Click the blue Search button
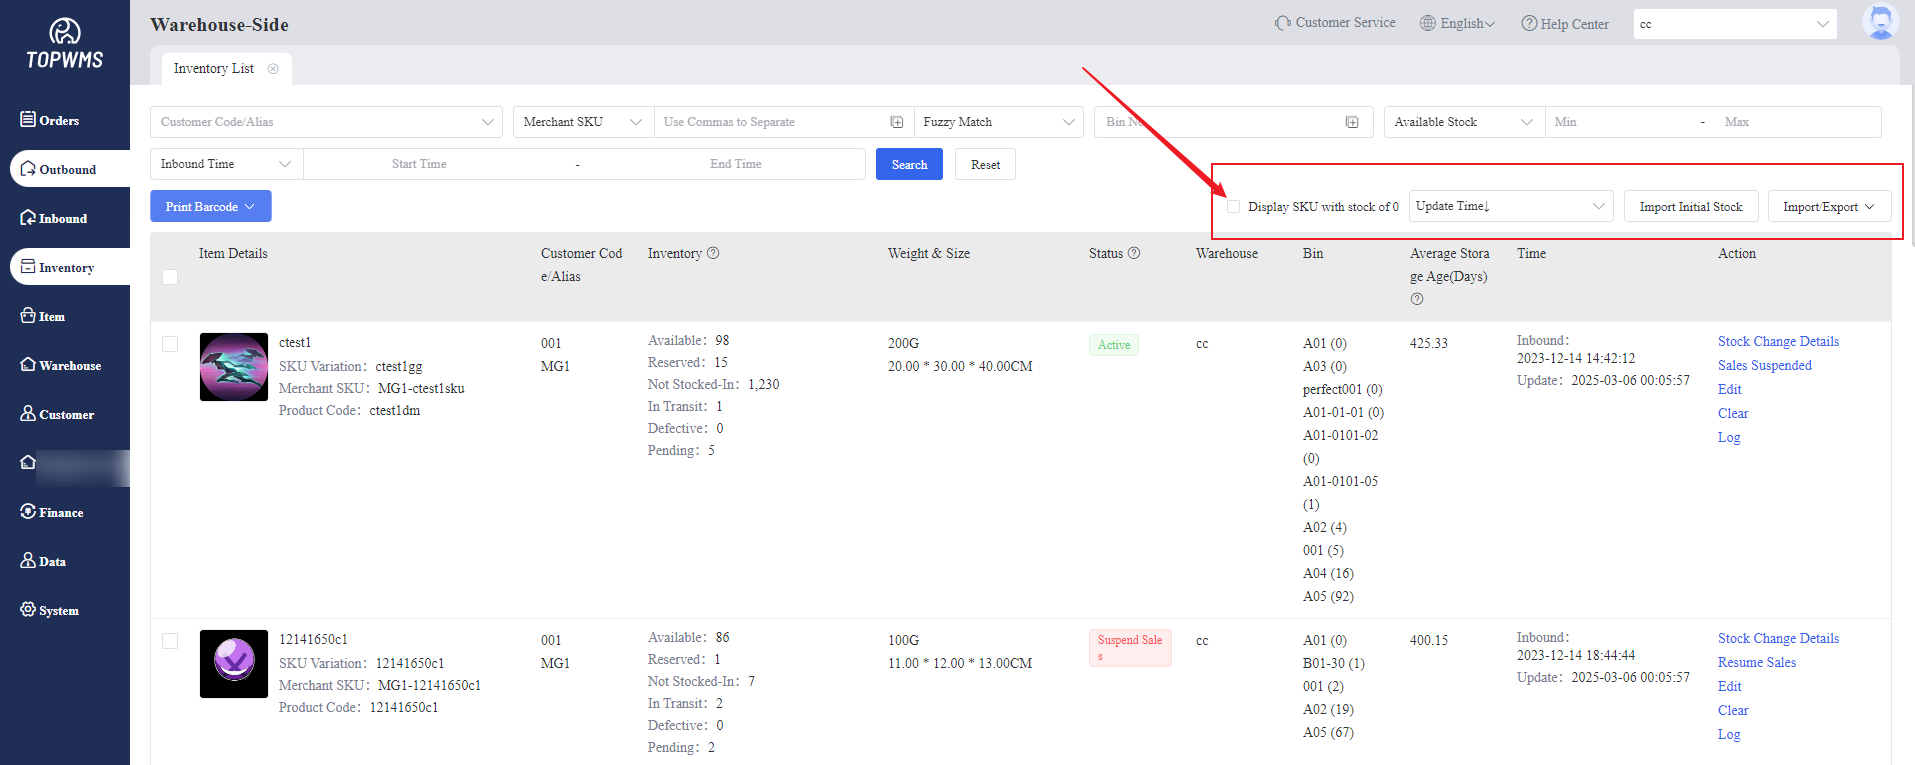 (909, 165)
